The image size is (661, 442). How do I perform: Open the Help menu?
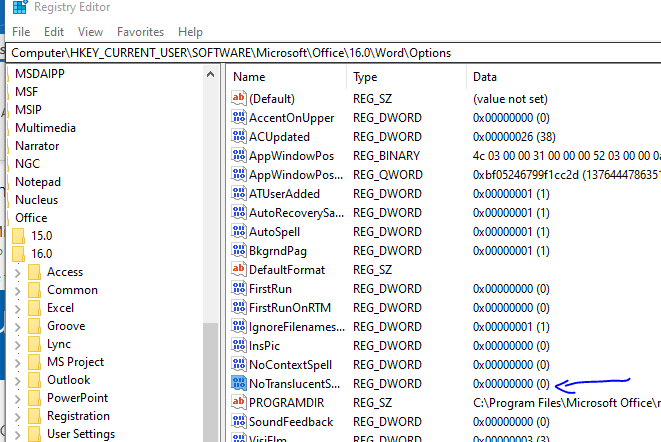coord(190,32)
